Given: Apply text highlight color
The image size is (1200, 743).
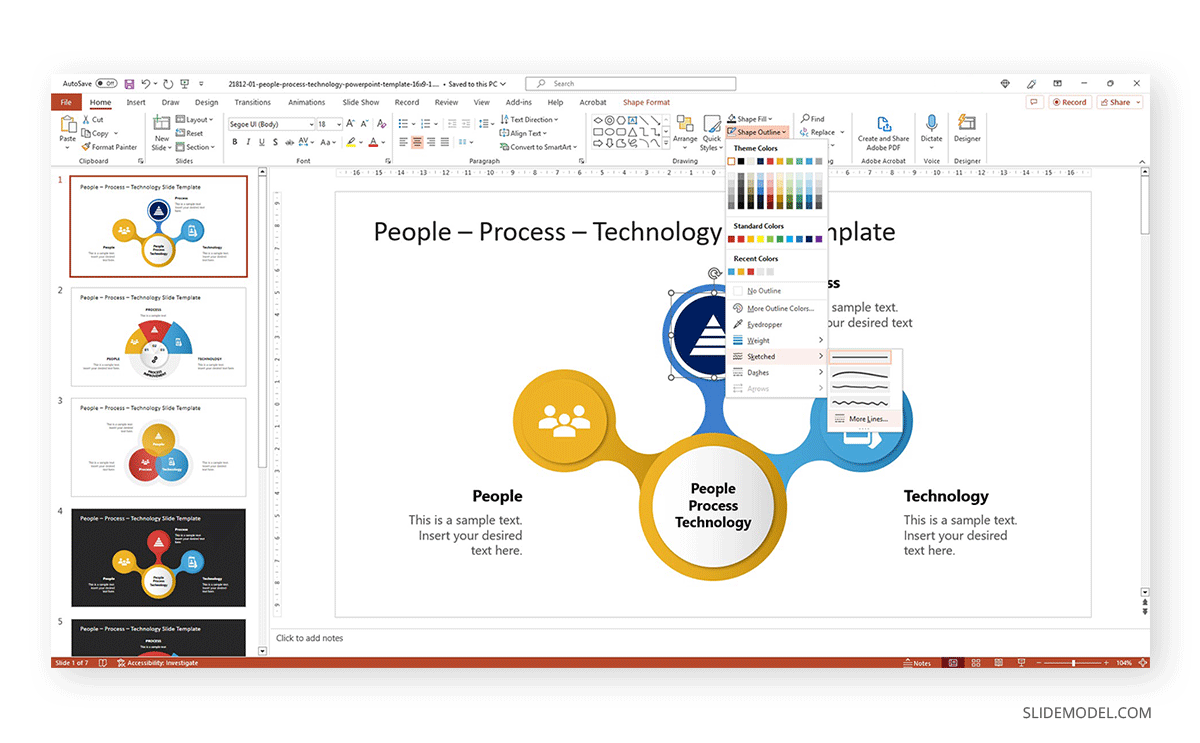Looking at the screenshot, I should tap(352, 142).
